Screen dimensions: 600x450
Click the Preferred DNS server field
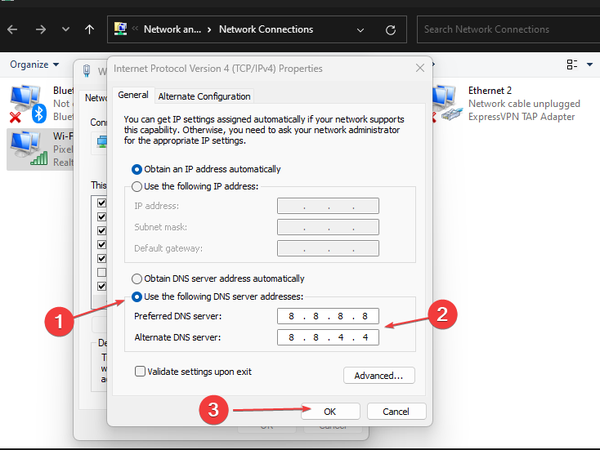[330, 317]
